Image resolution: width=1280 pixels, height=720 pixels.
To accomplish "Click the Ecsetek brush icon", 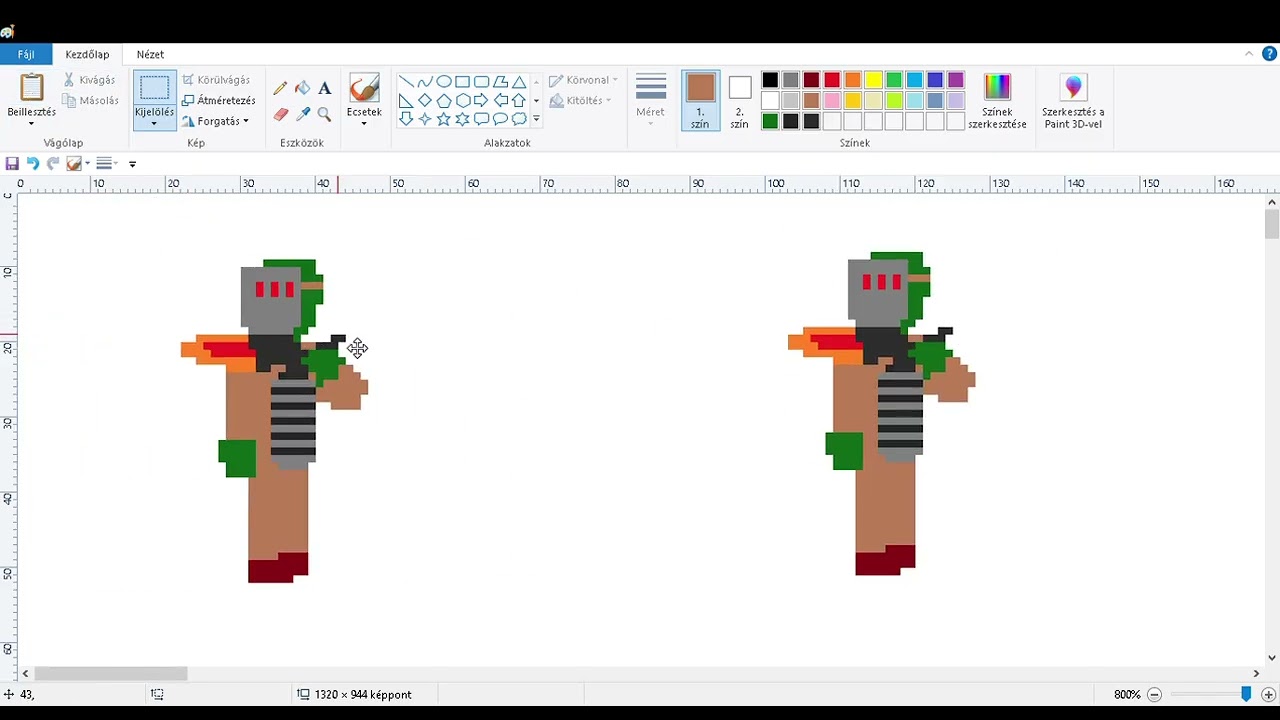I will pyautogui.click(x=364, y=88).
